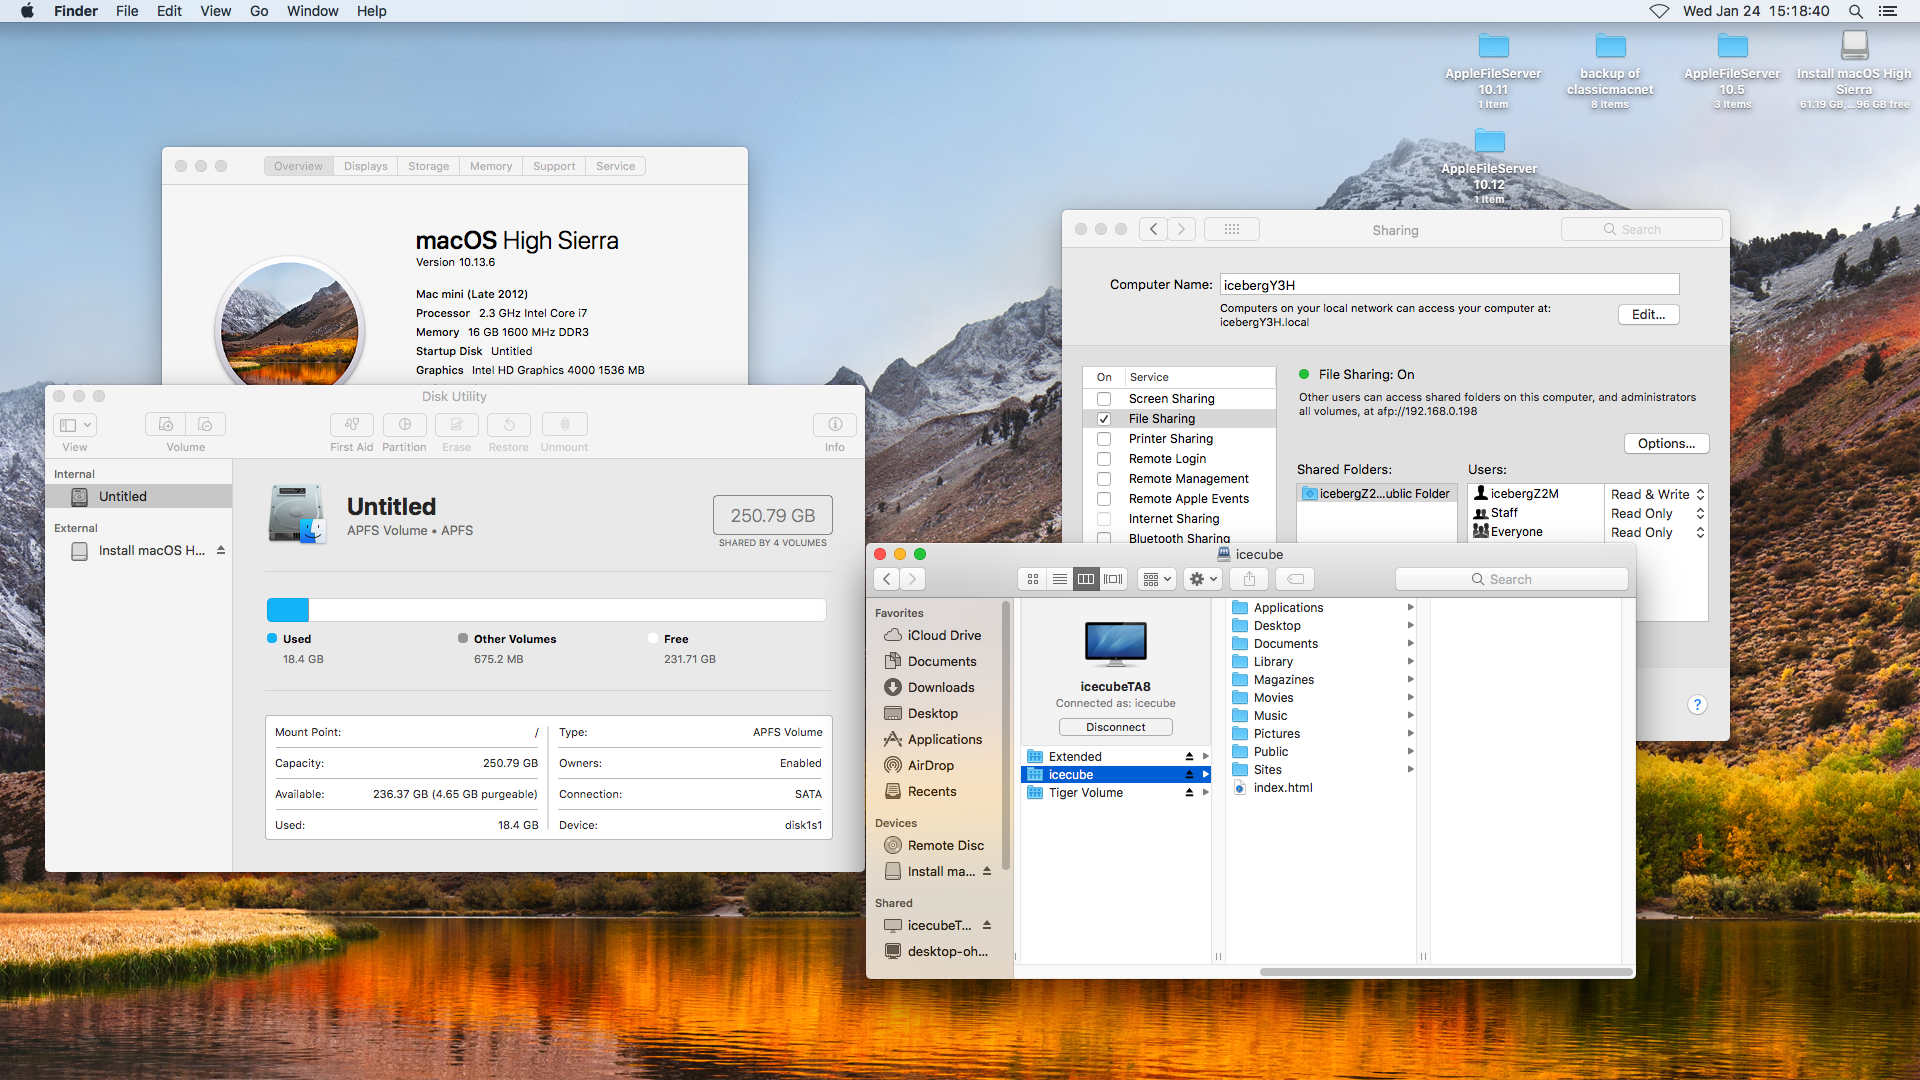This screenshot has height=1080, width=1920.
Task: Add volume in Disk Utility toolbar
Action: pos(166,425)
